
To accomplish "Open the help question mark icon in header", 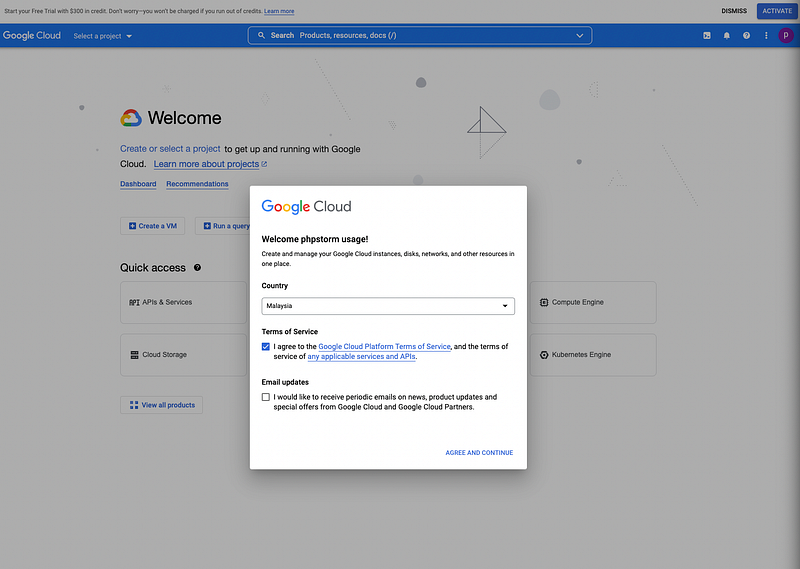I will (746, 36).
